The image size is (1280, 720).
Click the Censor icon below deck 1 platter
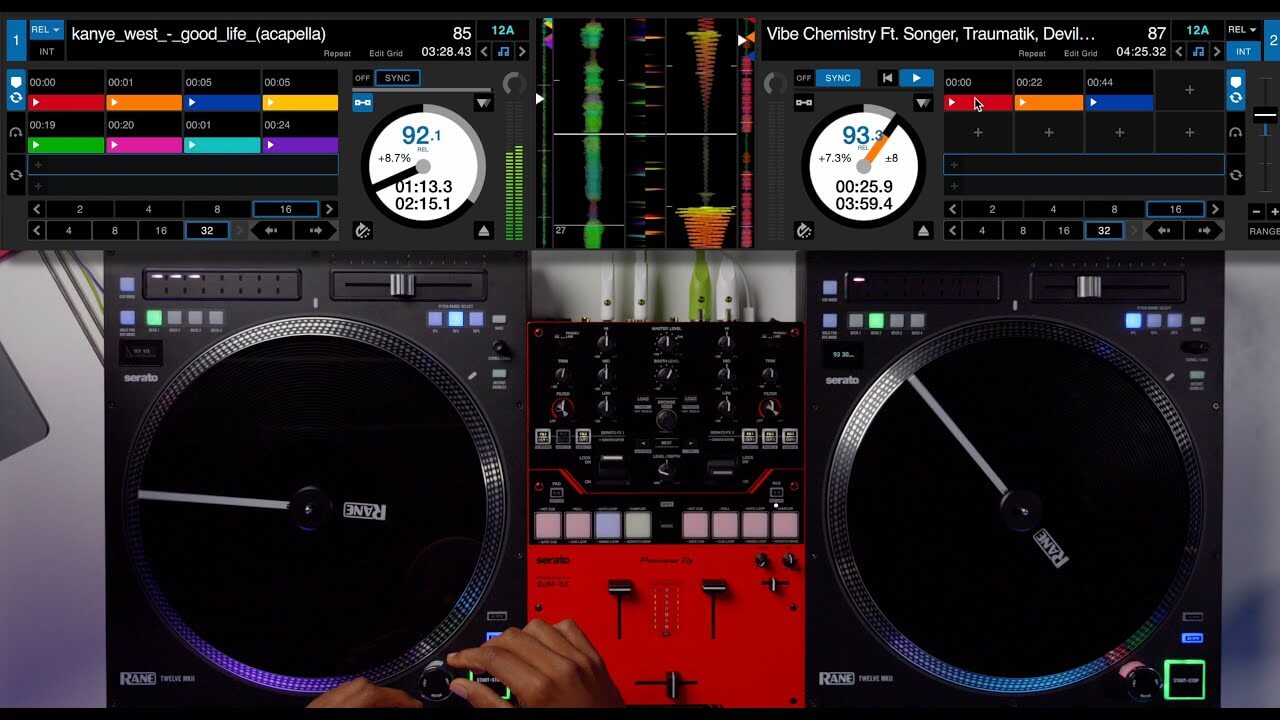(362, 231)
